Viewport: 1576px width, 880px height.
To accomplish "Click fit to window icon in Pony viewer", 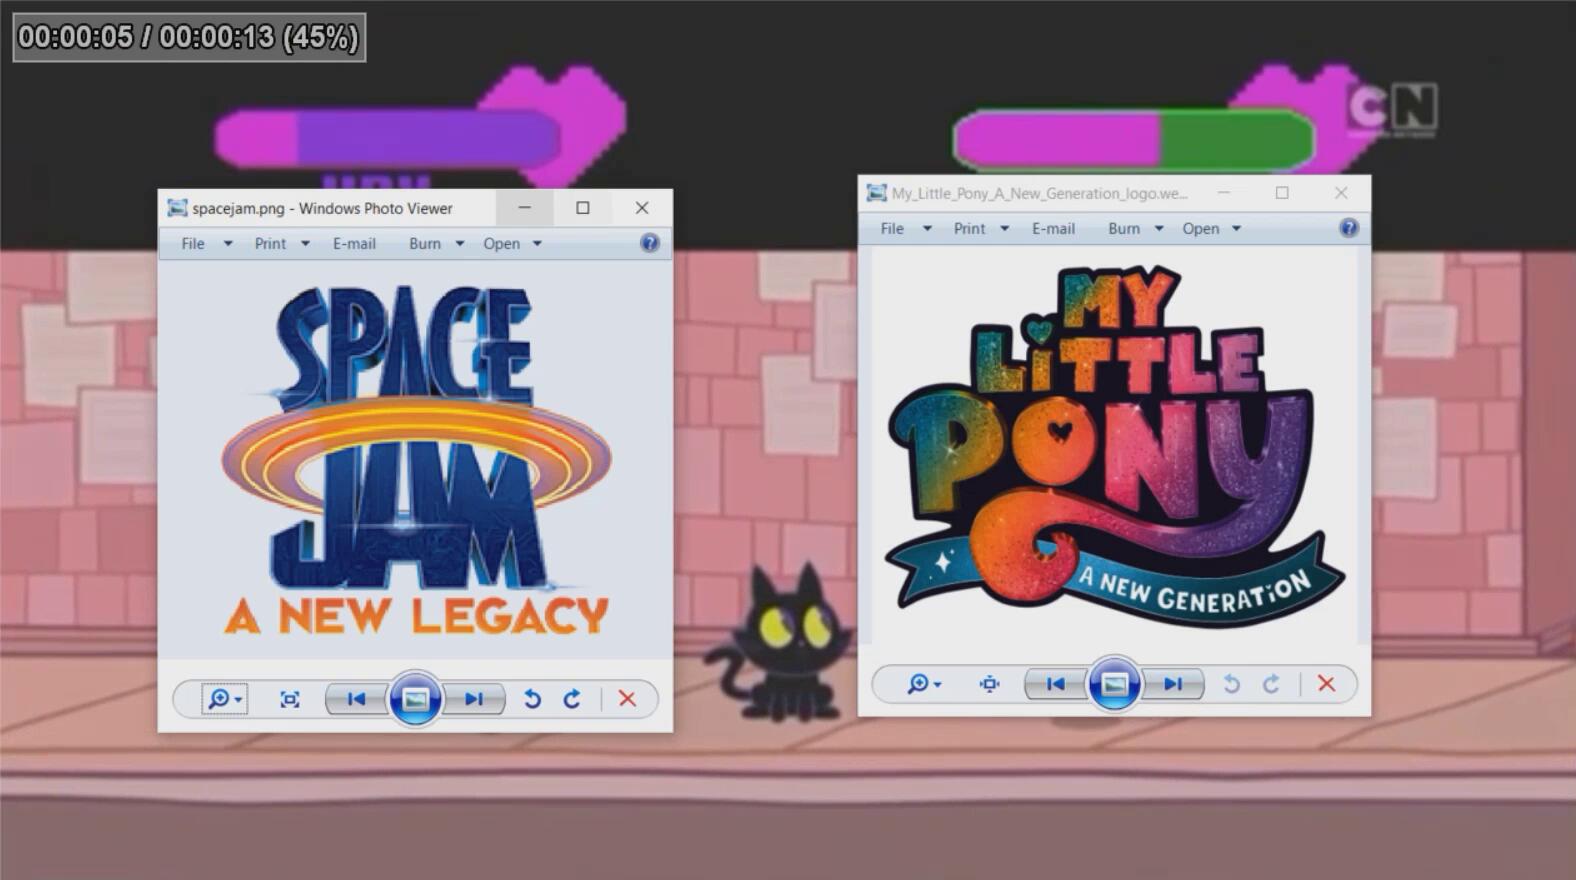I will point(989,684).
